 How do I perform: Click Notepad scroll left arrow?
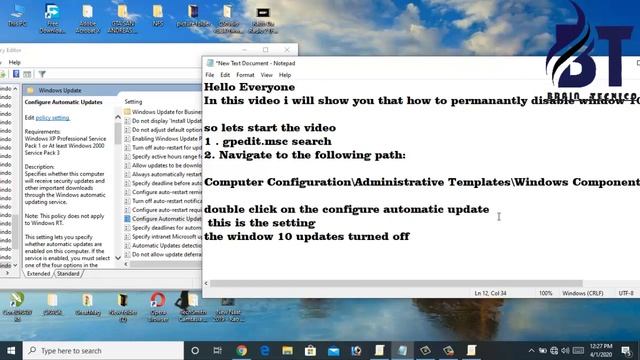(x=206, y=283)
